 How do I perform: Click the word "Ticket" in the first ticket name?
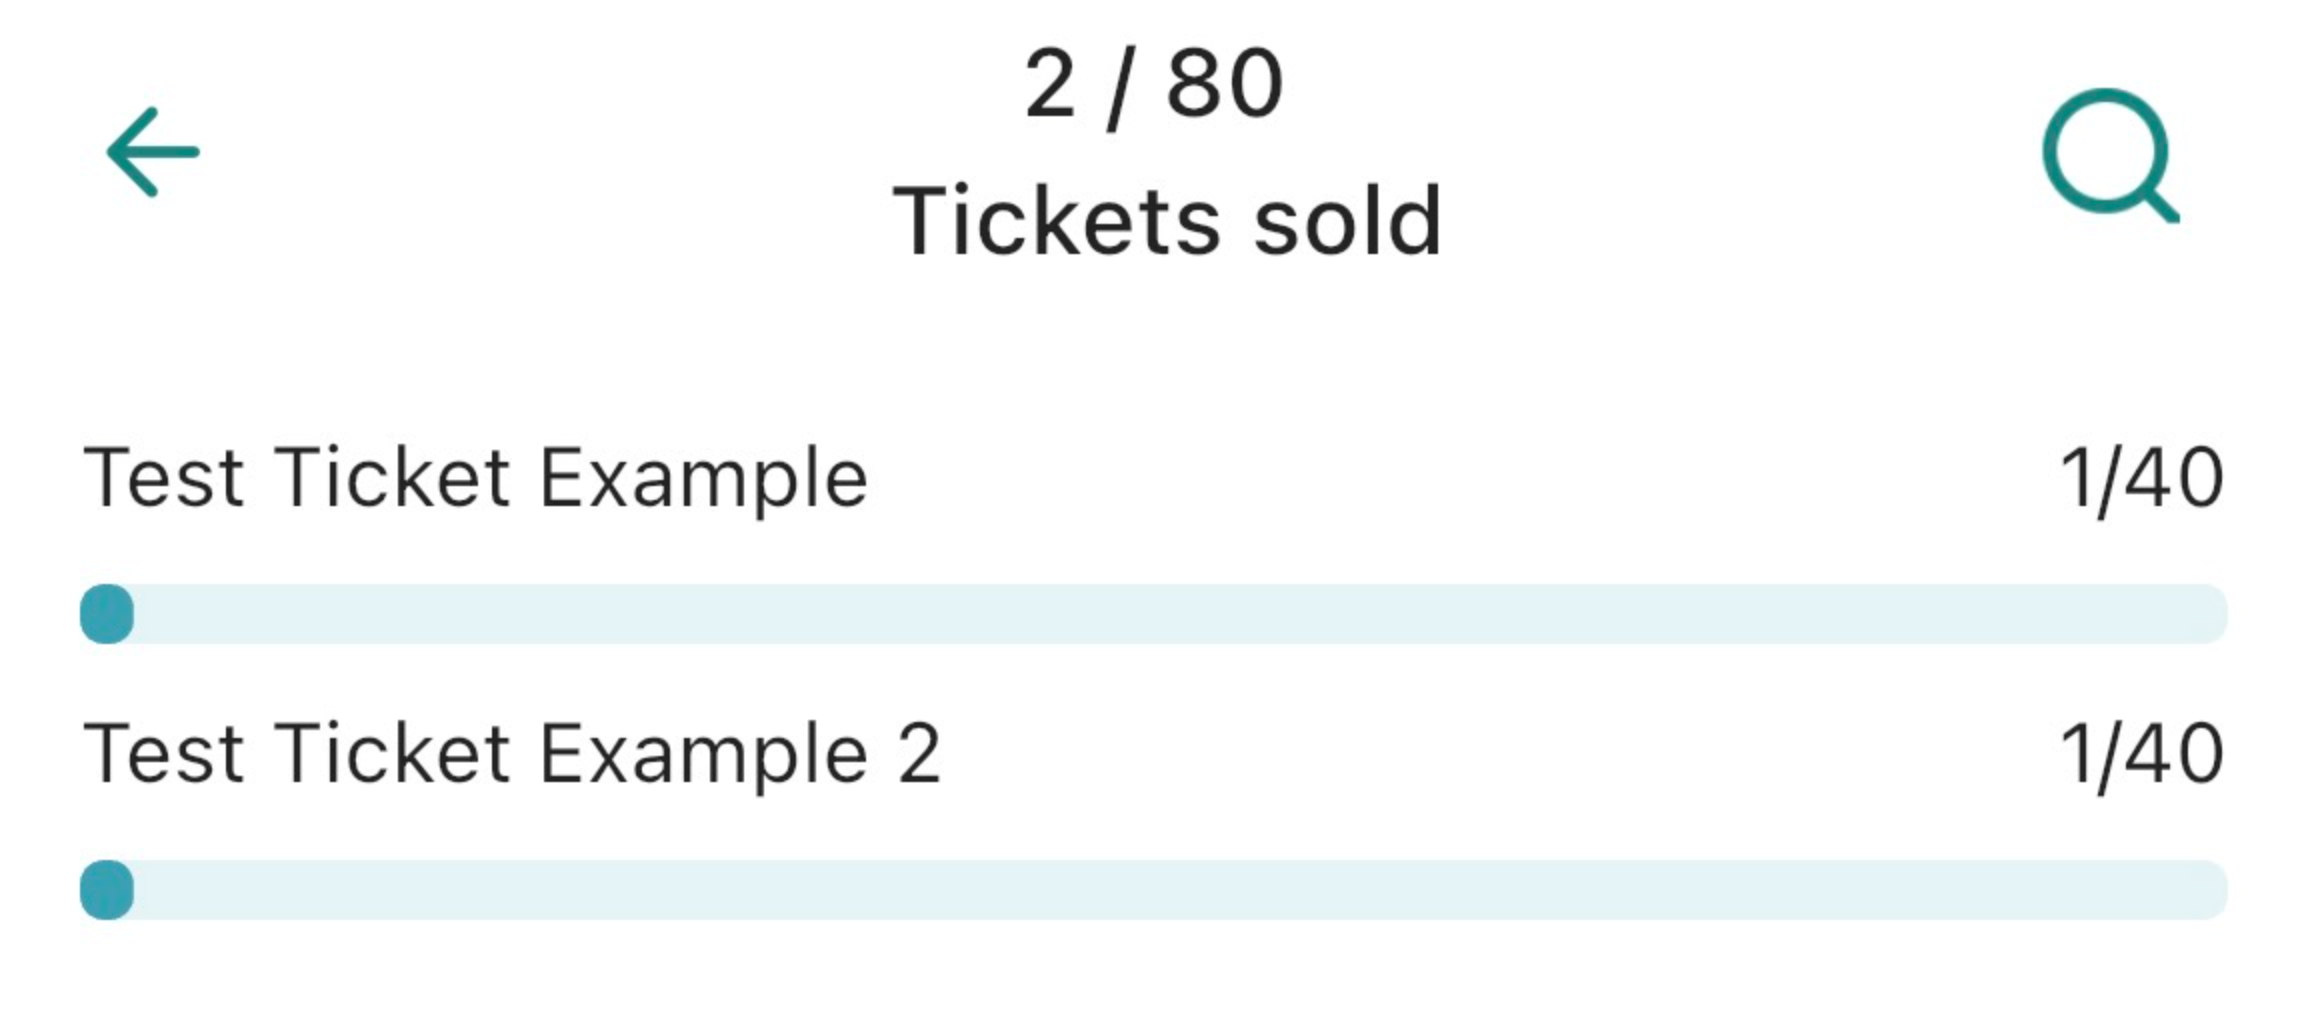pos(392,478)
